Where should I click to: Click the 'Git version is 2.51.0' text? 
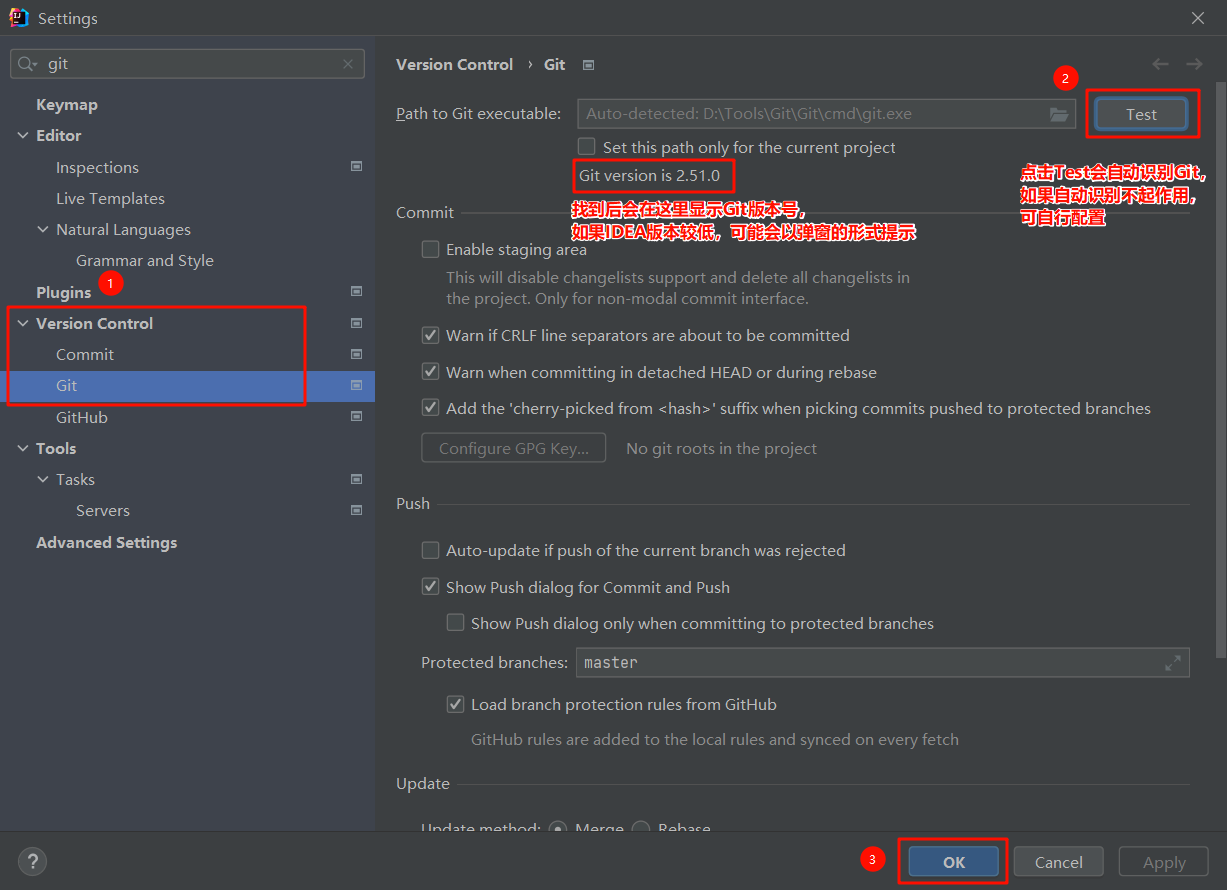(649, 176)
